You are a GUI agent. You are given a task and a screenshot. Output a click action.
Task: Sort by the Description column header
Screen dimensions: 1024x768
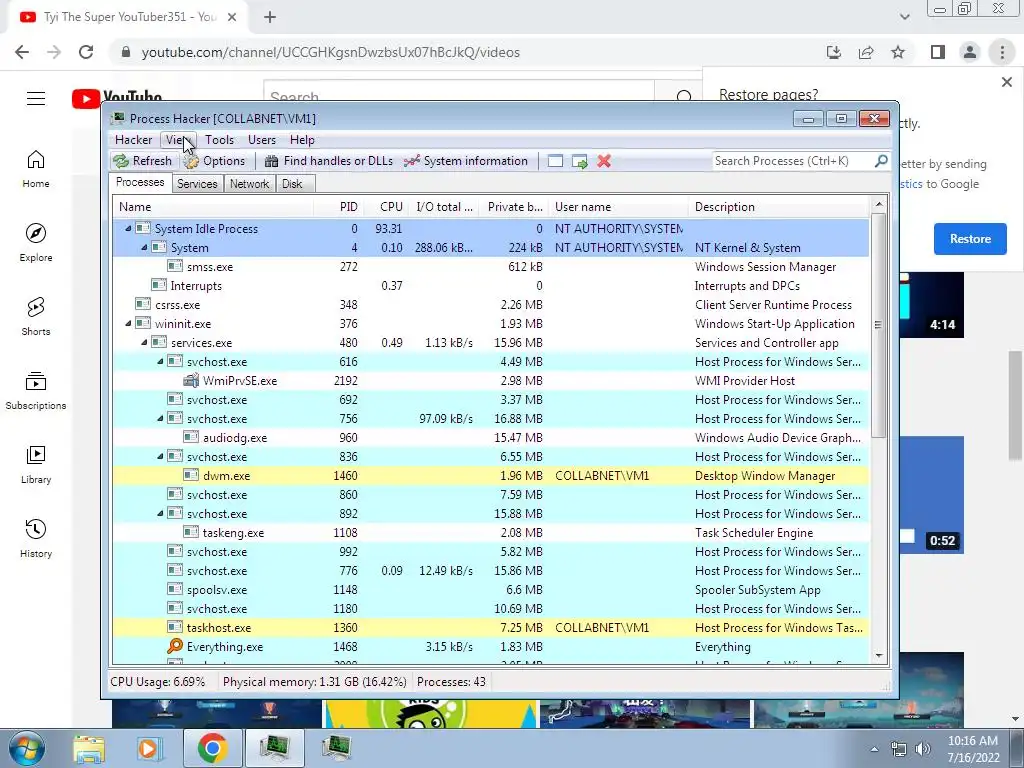pyautogui.click(x=778, y=207)
